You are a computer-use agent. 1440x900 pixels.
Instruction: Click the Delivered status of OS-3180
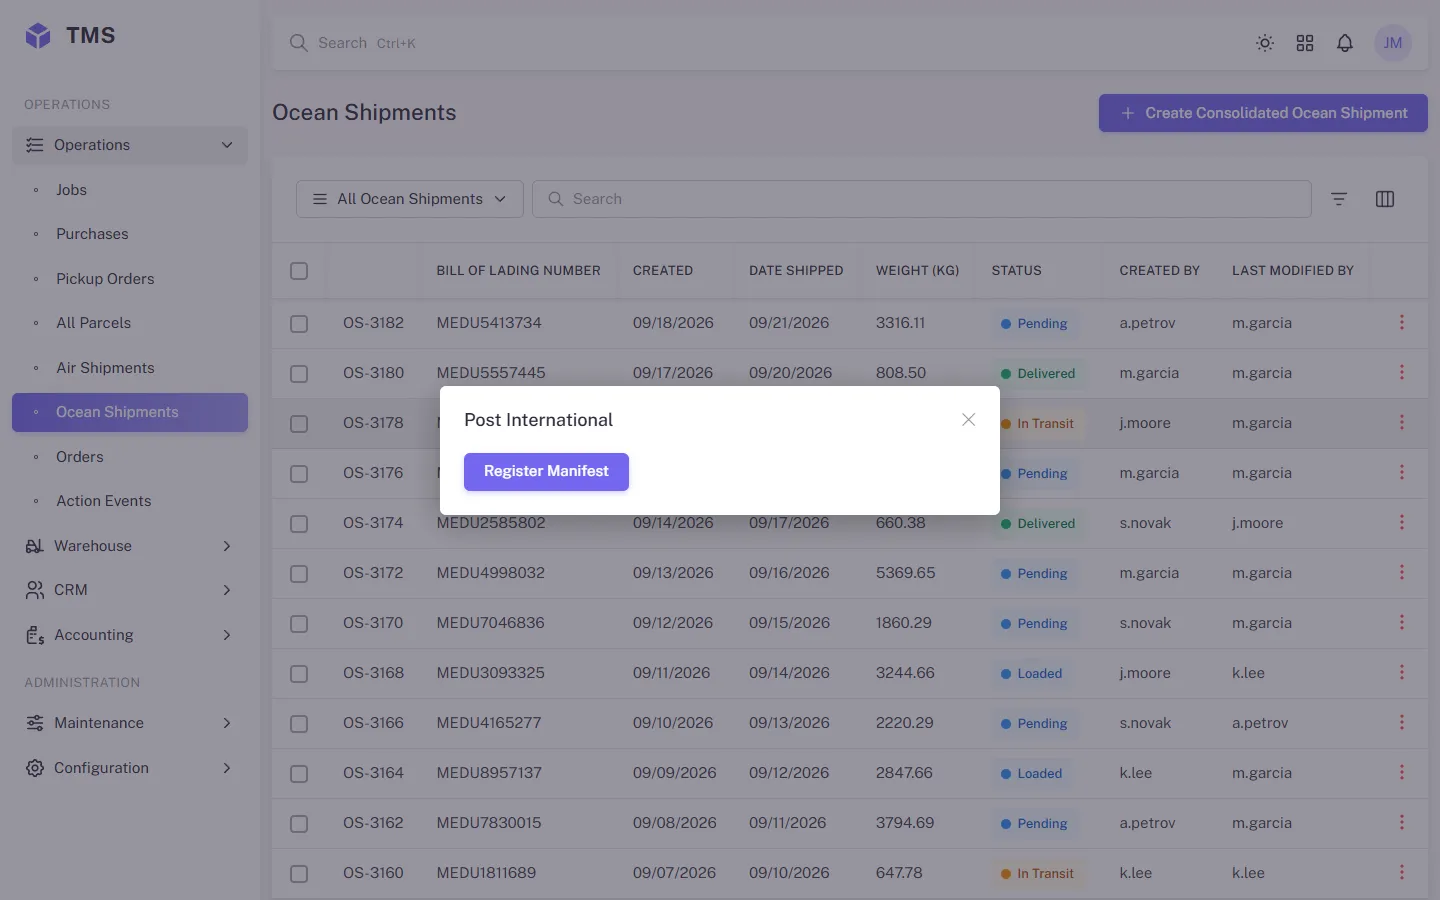click(x=1038, y=373)
